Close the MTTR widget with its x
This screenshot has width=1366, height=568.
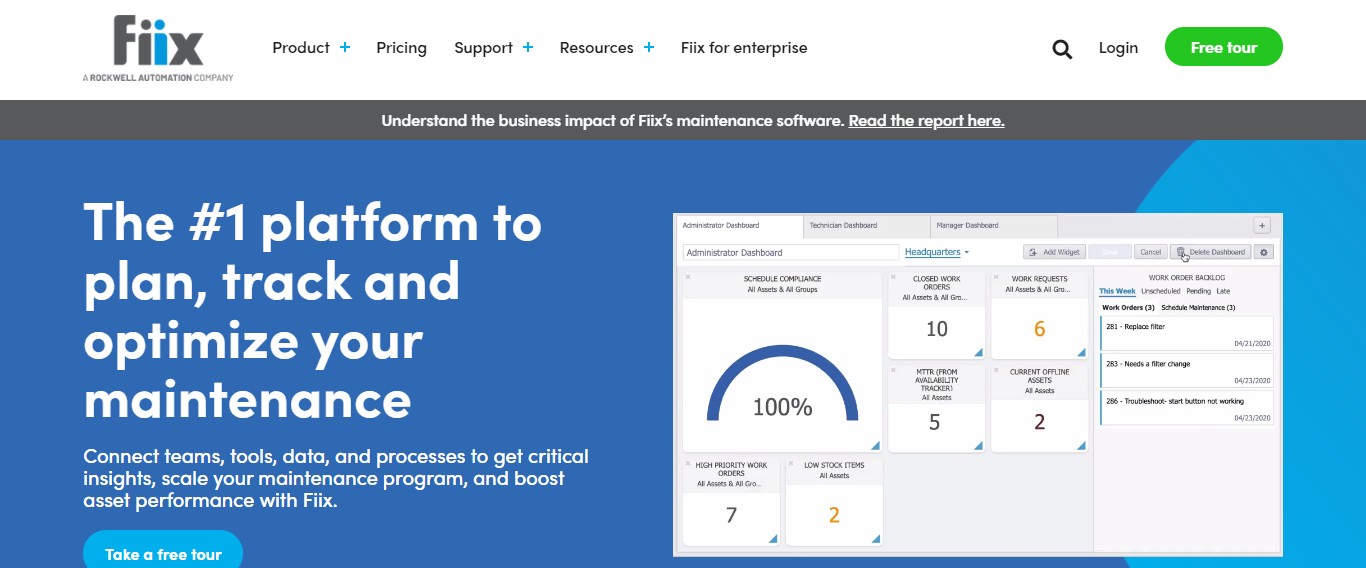(893, 370)
